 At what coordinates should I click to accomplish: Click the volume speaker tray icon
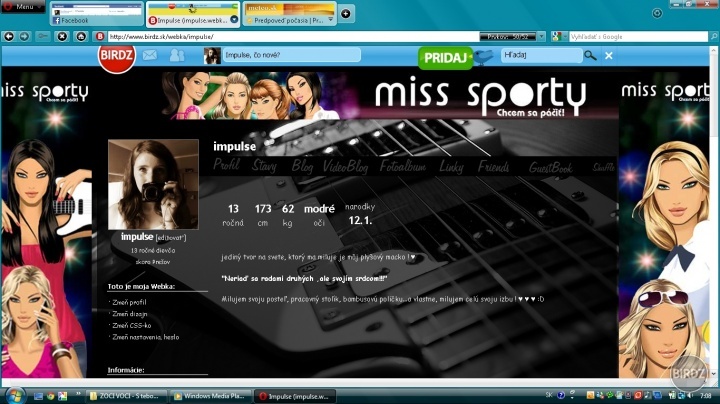[x=690, y=395]
